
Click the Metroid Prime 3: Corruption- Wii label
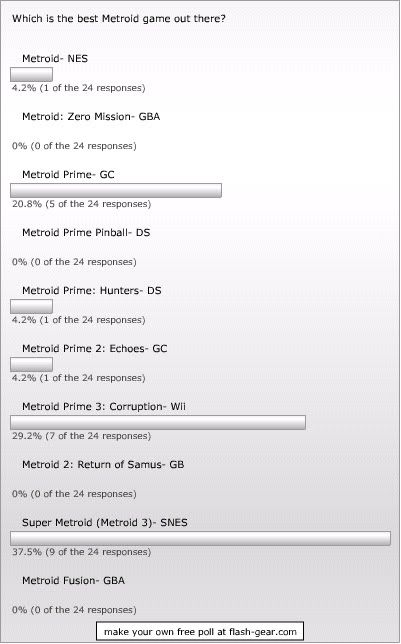104,406
